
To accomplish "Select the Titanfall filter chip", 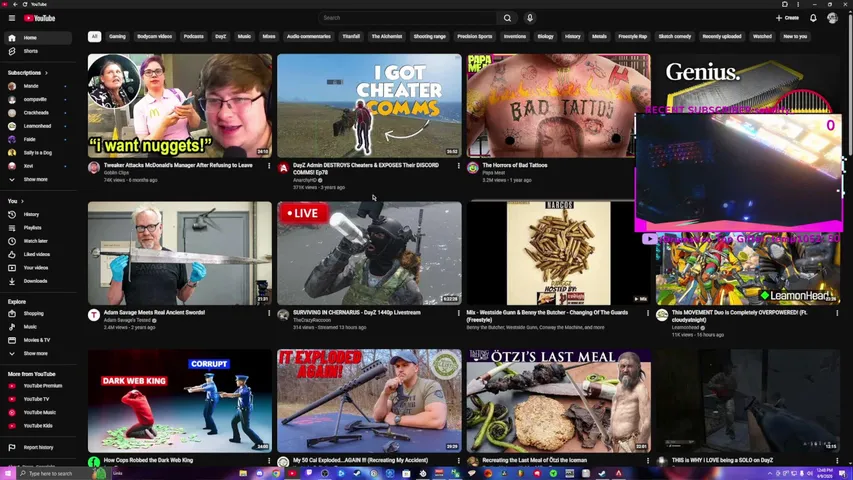I will [351, 36].
